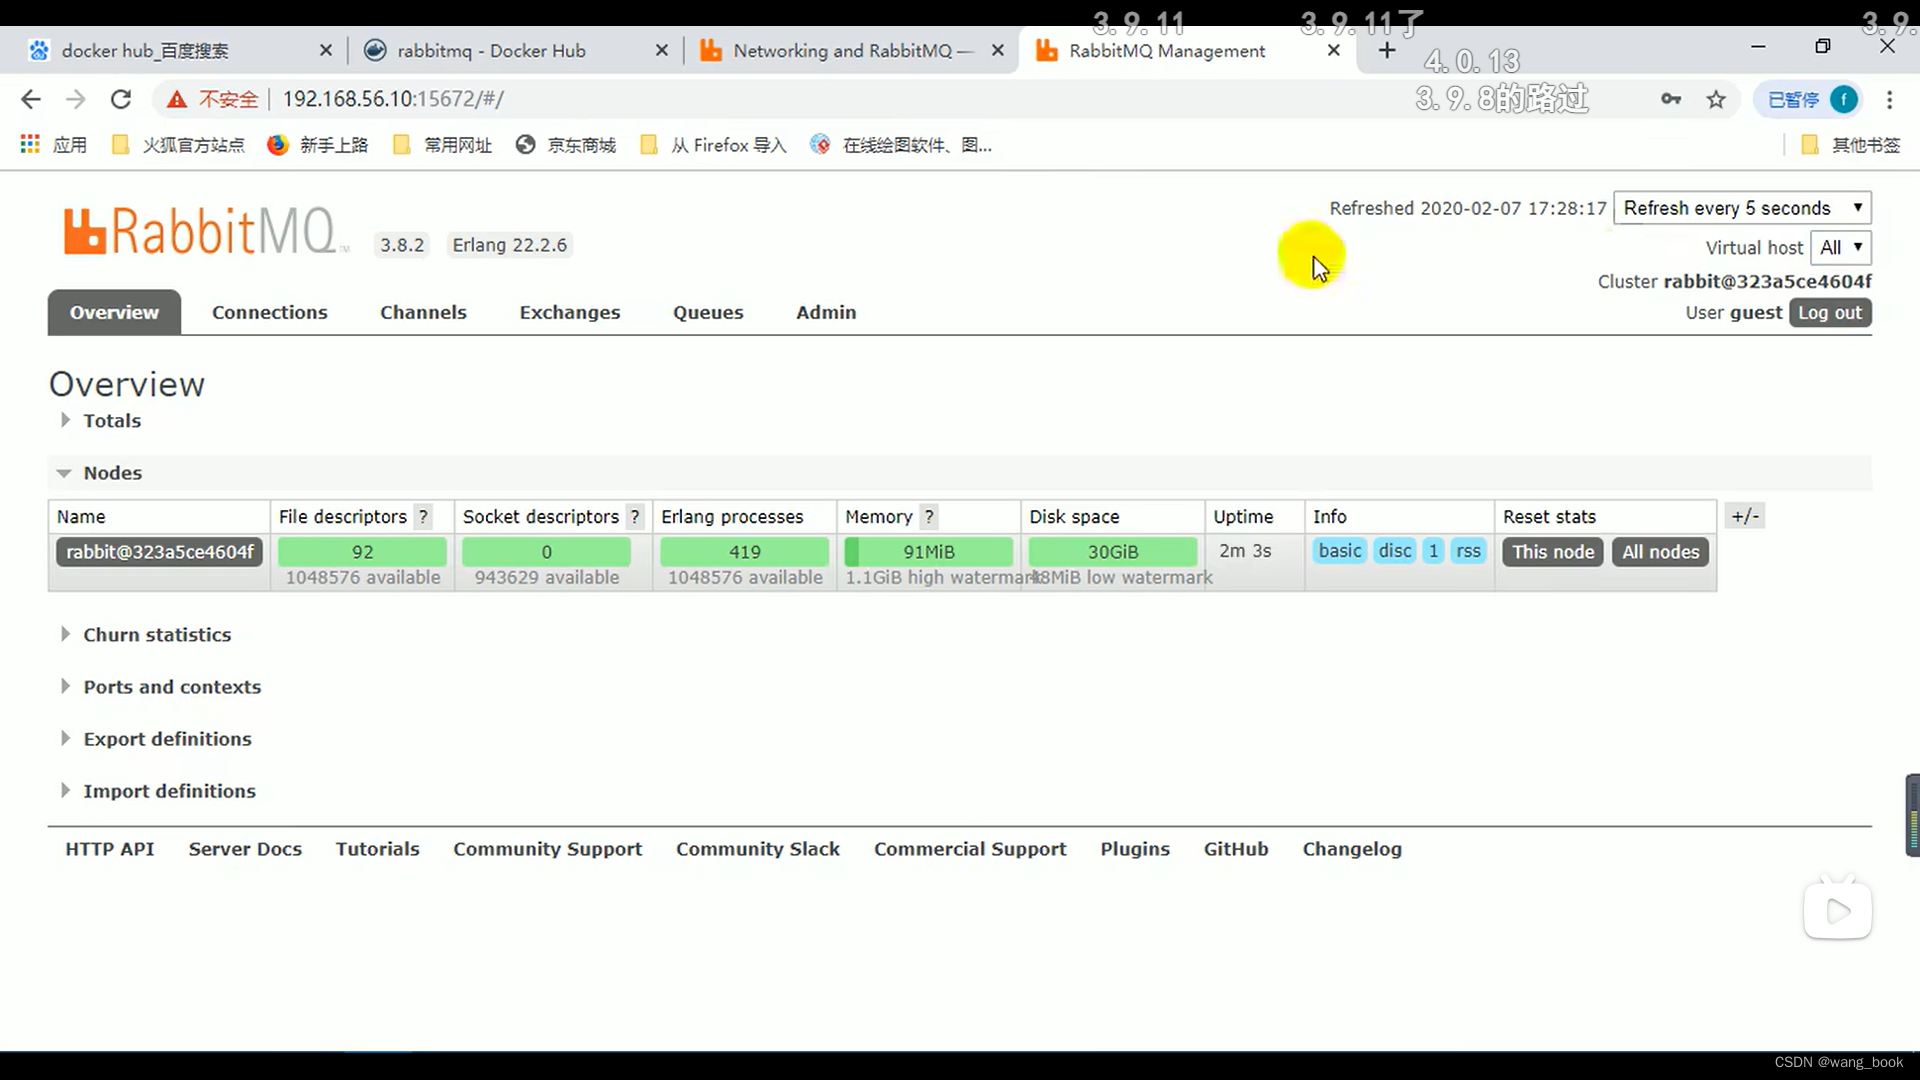Image resolution: width=1920 pixels, height=1080 pixels.
Task: Open the Virtual host All dropdown
Action: pyautogui.click(x=1841, y=247)
